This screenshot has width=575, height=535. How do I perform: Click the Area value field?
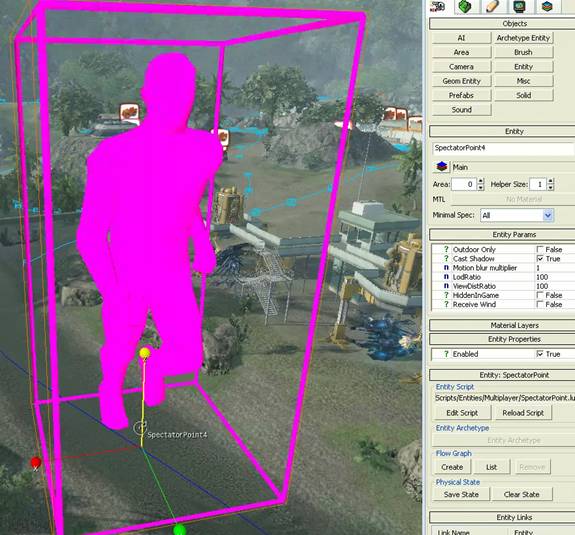pos(464,184)
